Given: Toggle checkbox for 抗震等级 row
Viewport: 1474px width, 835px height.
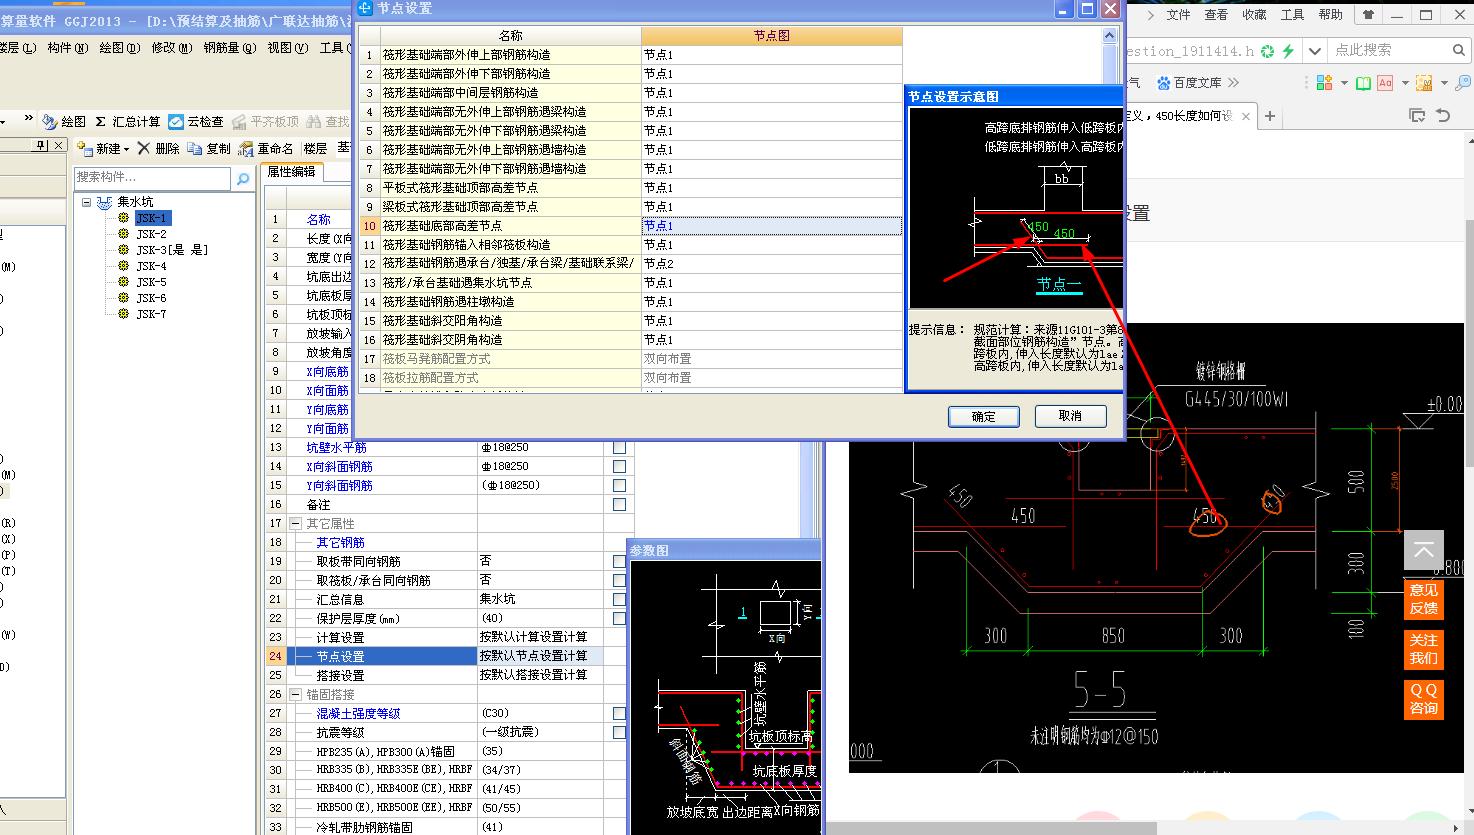Looking at the screenshot, I should point(619,733).
